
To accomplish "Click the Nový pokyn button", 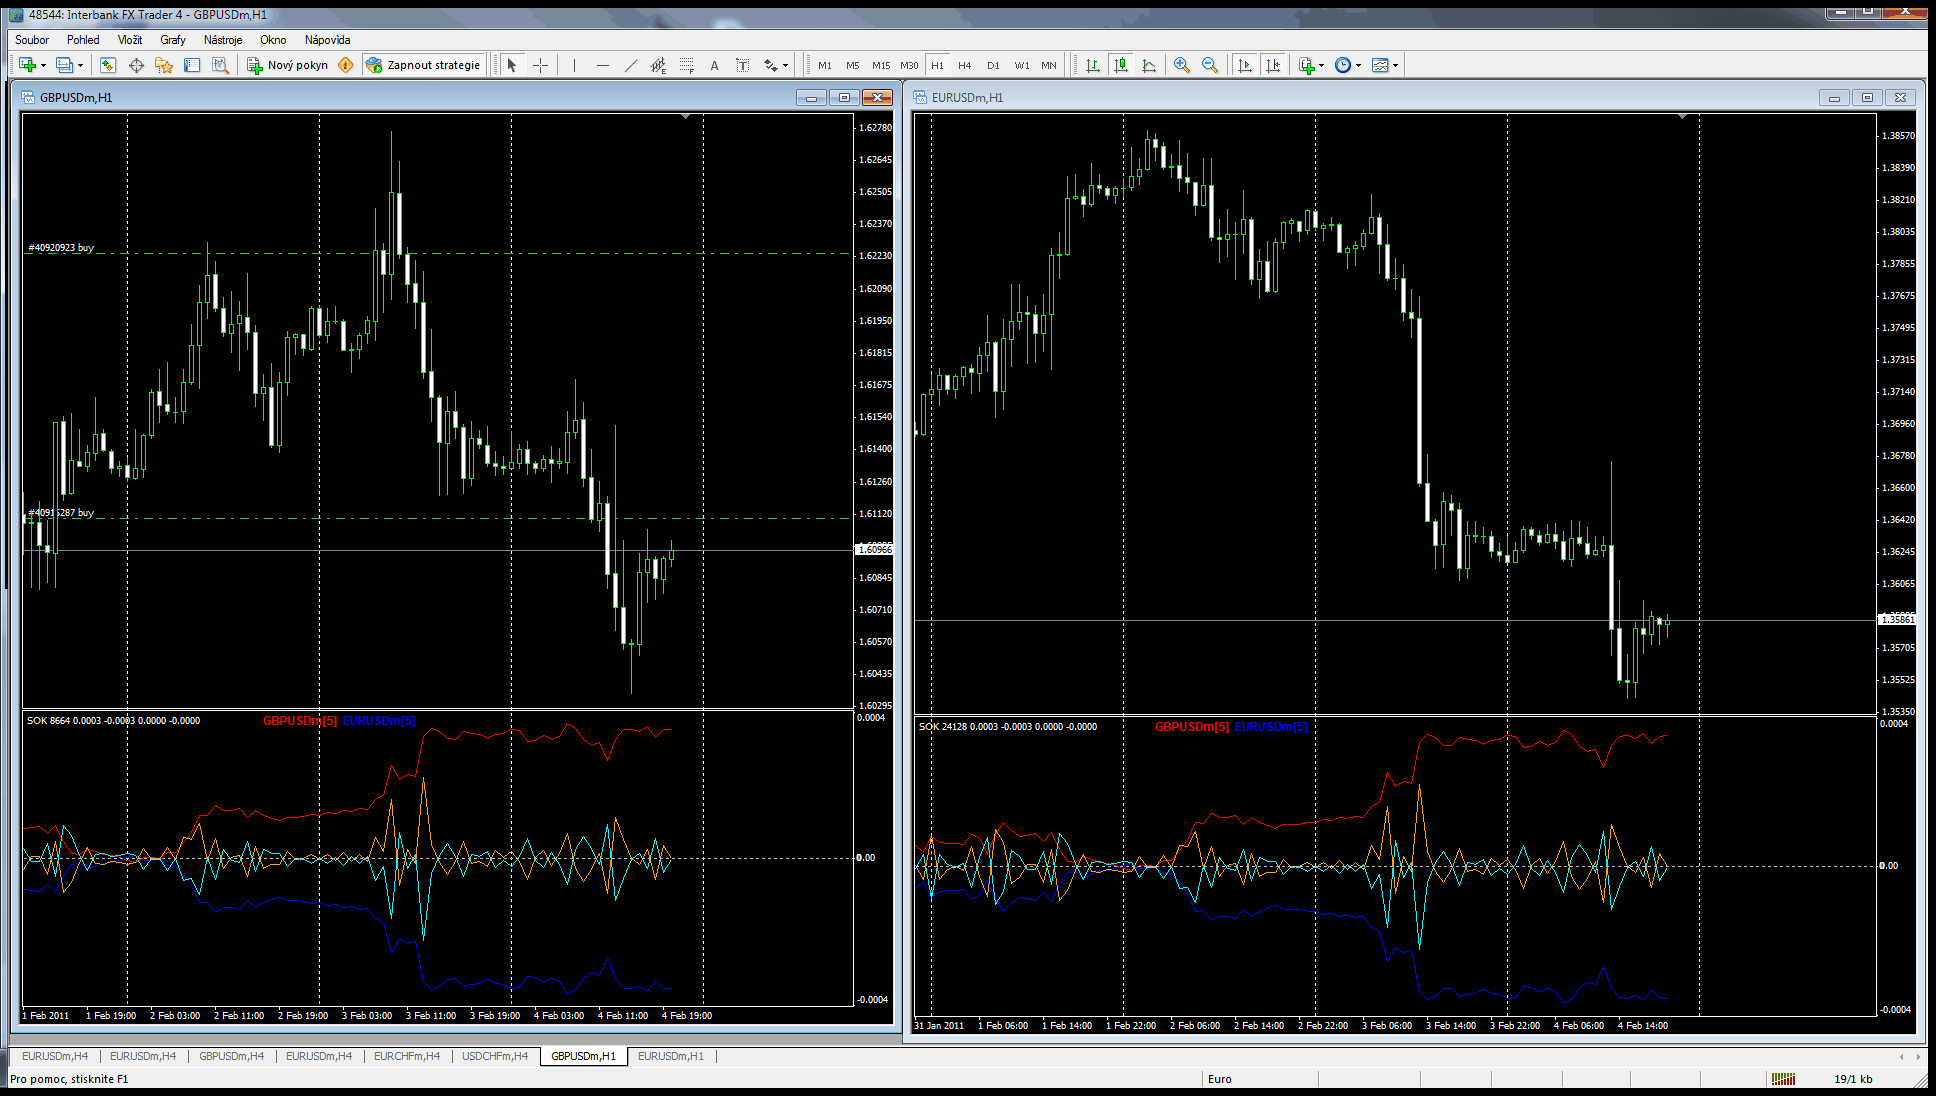I will coord(288,65).
